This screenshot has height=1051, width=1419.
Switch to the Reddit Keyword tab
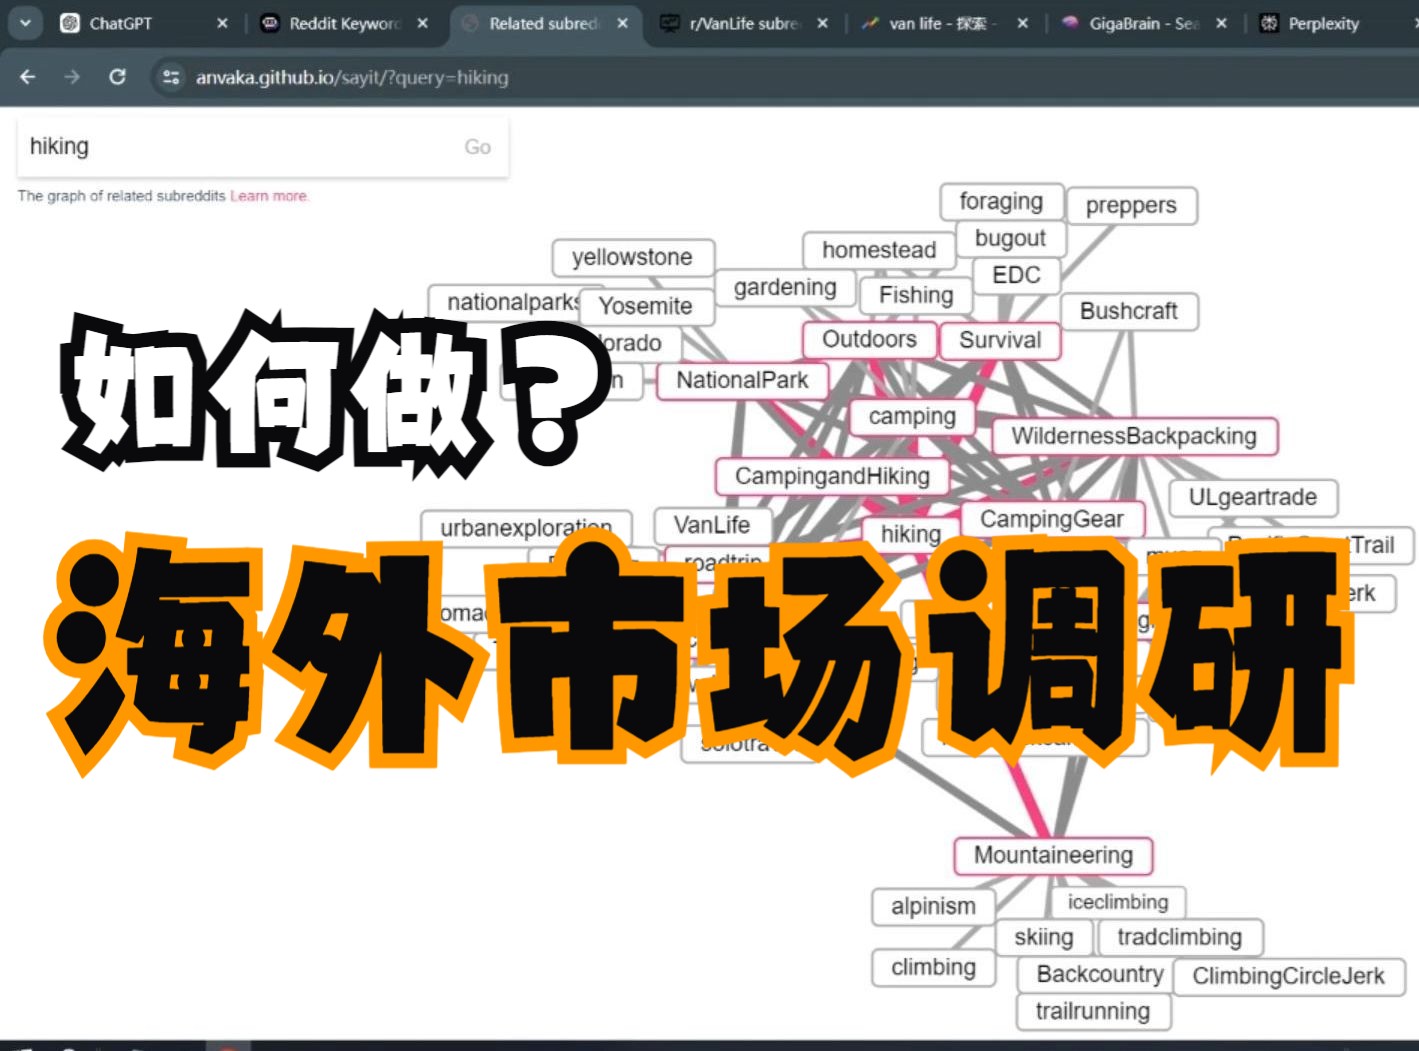(343, 23)
